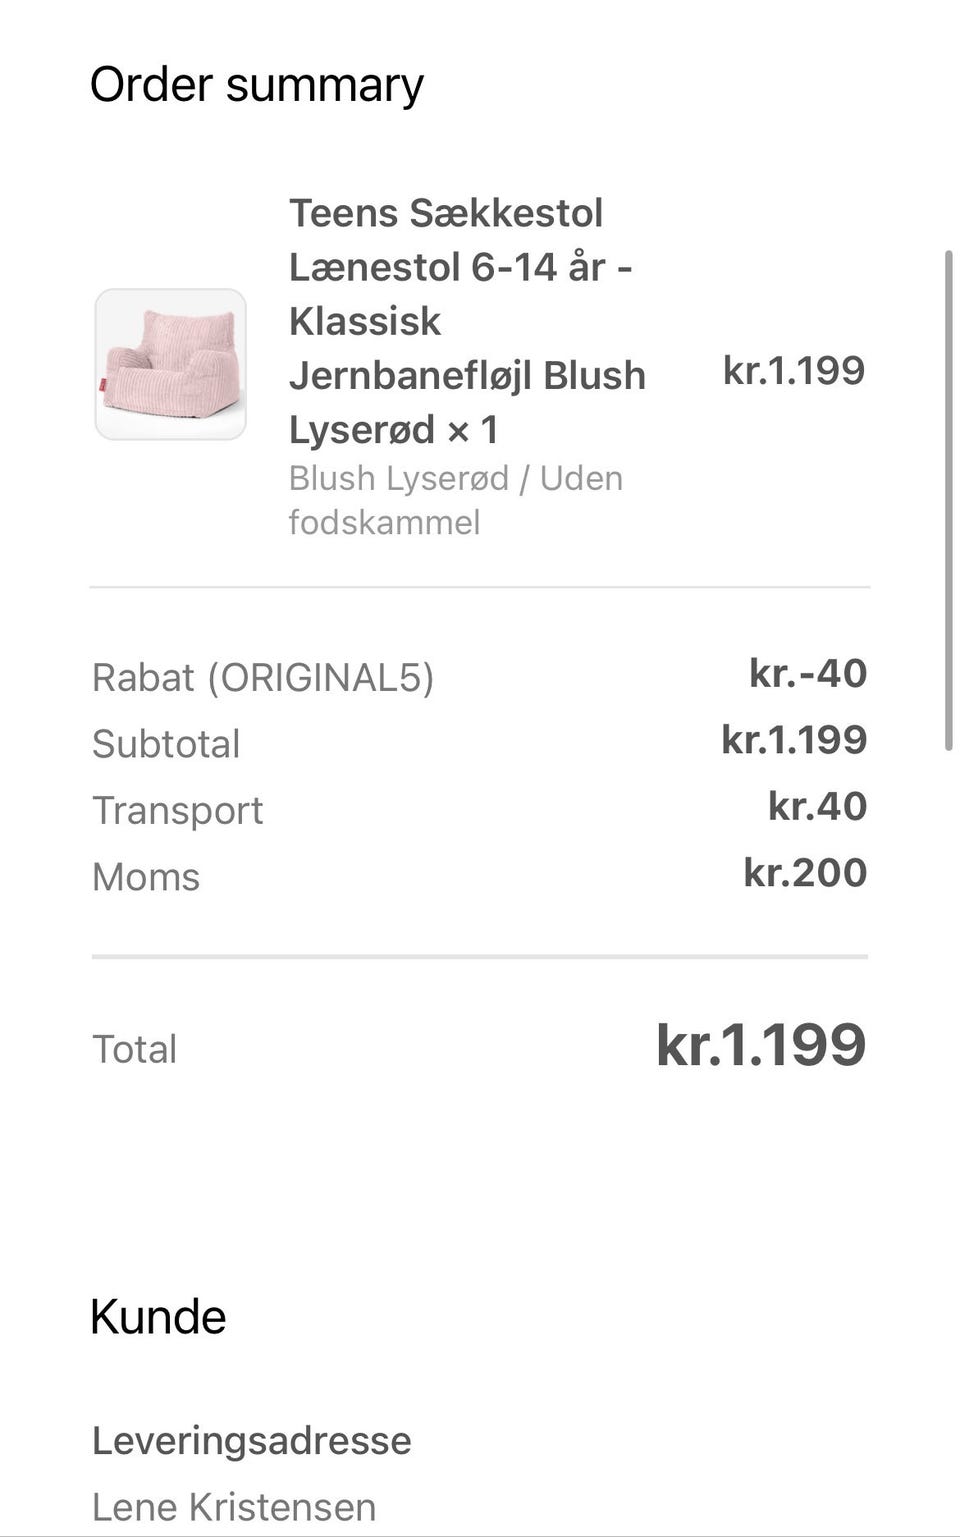Click the Transport cost kr.40
Viewport: 960px width, 1537px height.
817,806
